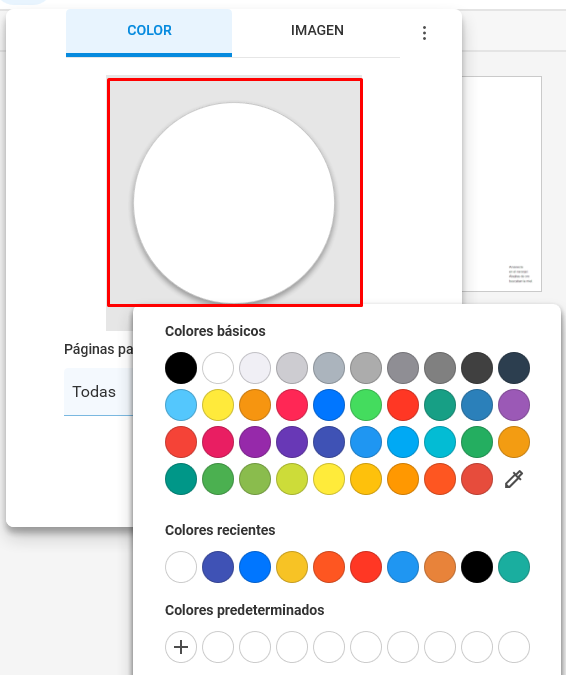The image size is (566, 675).
Task: Click the page thumbnail behind the dialog
Action: point(502,184)
